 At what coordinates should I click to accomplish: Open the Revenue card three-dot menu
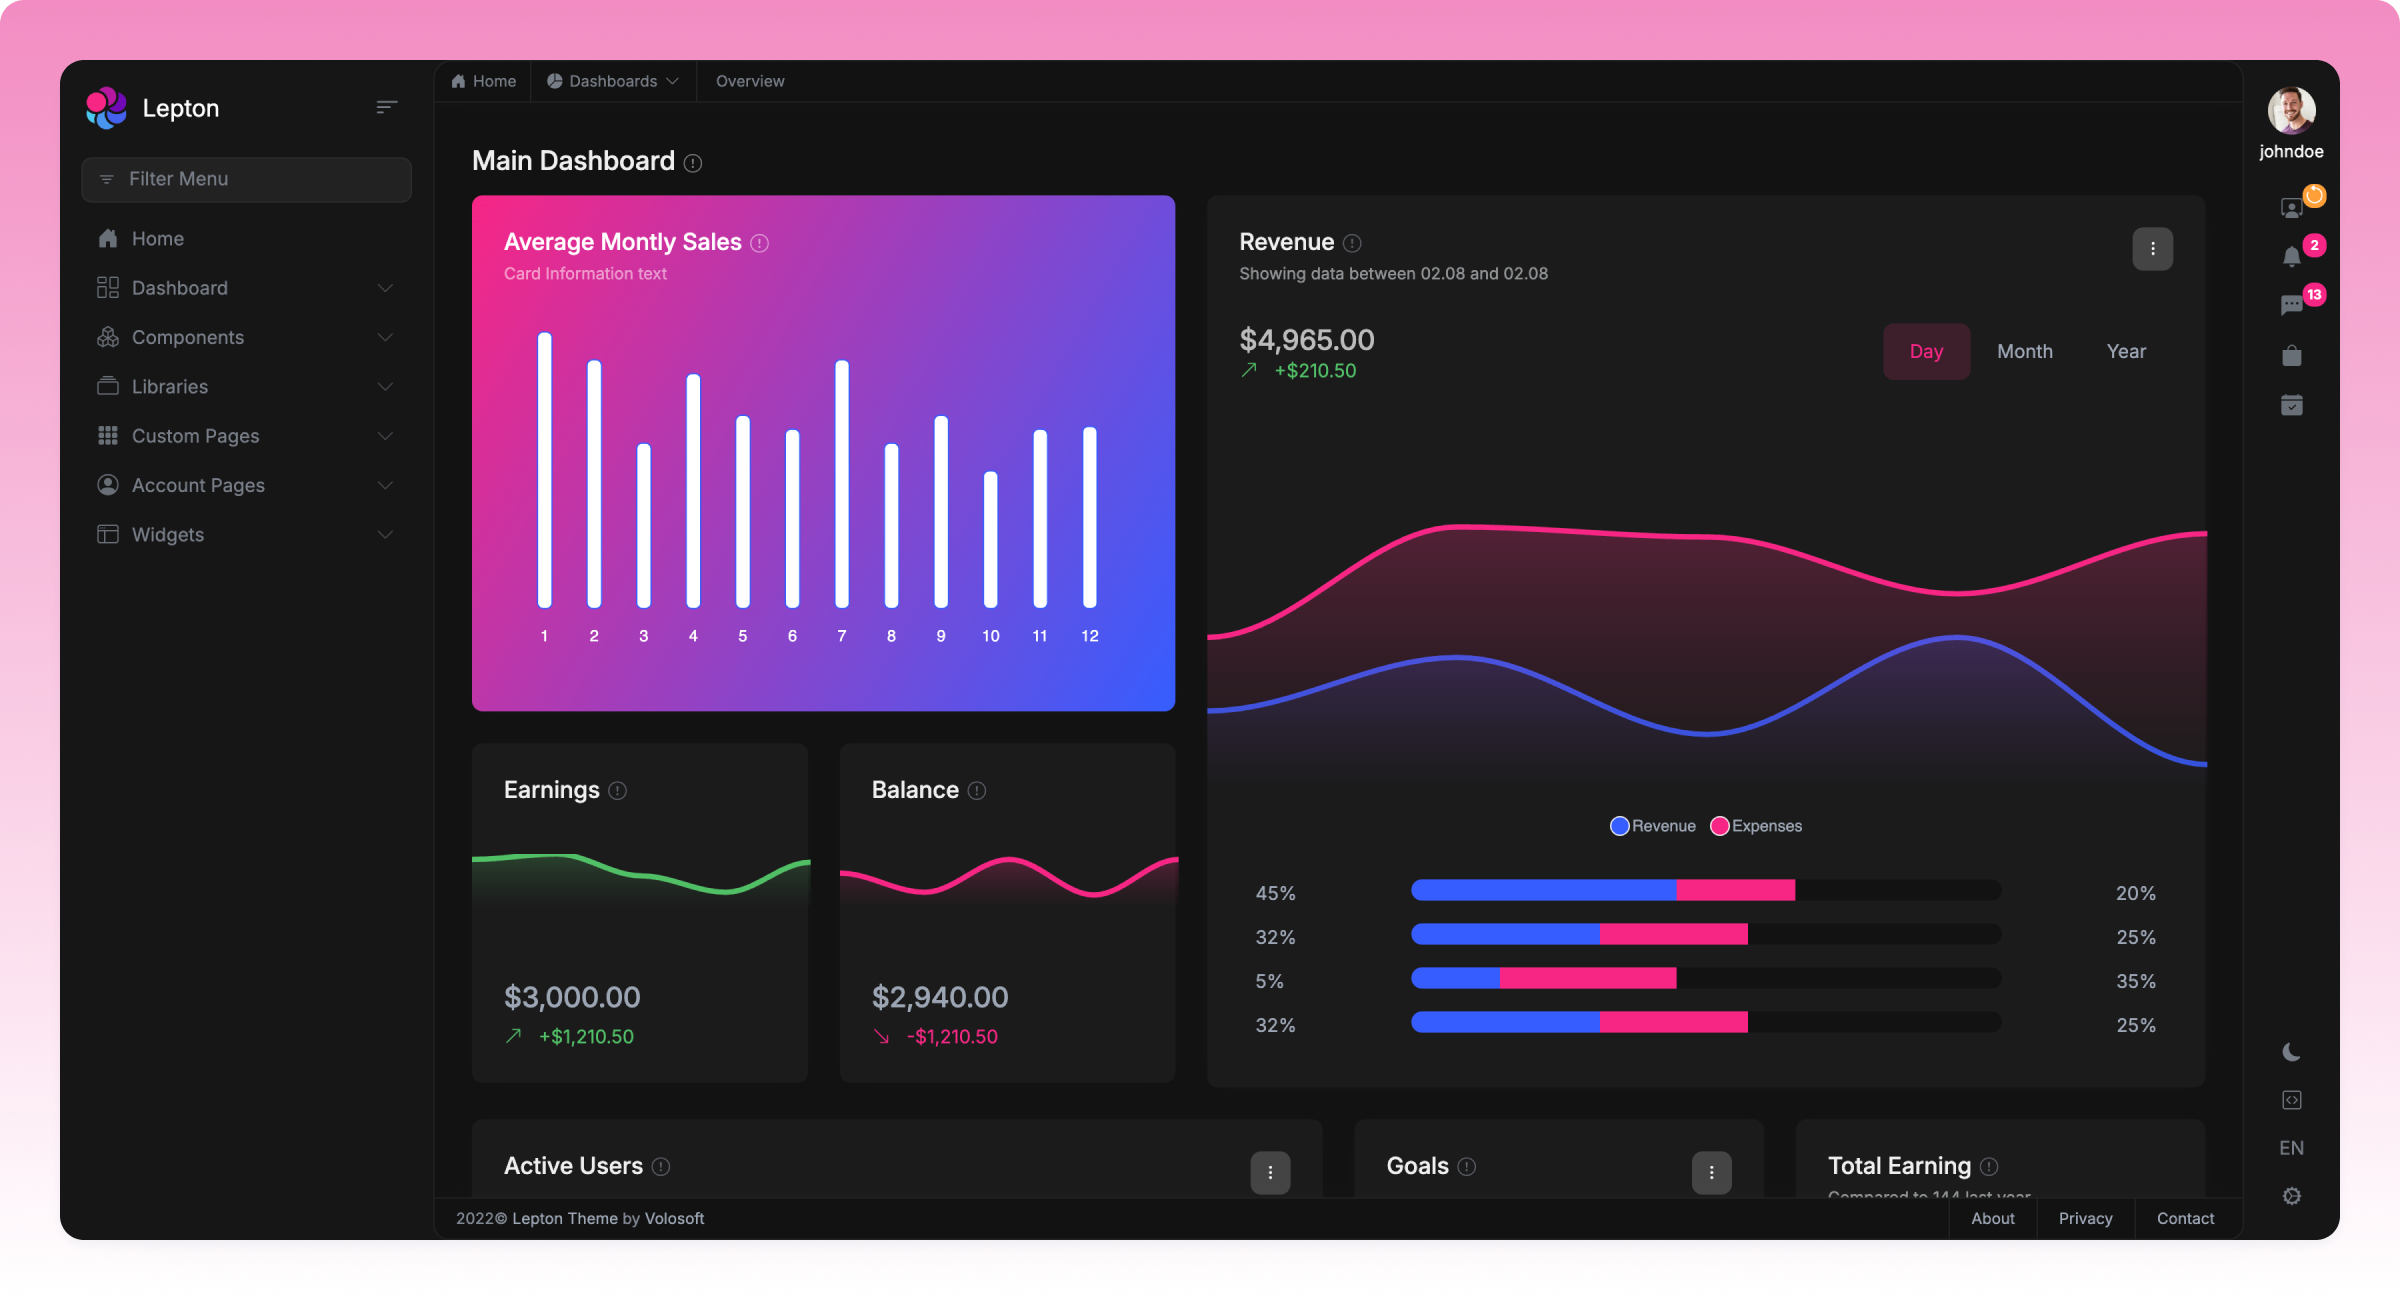[2152, 249]
